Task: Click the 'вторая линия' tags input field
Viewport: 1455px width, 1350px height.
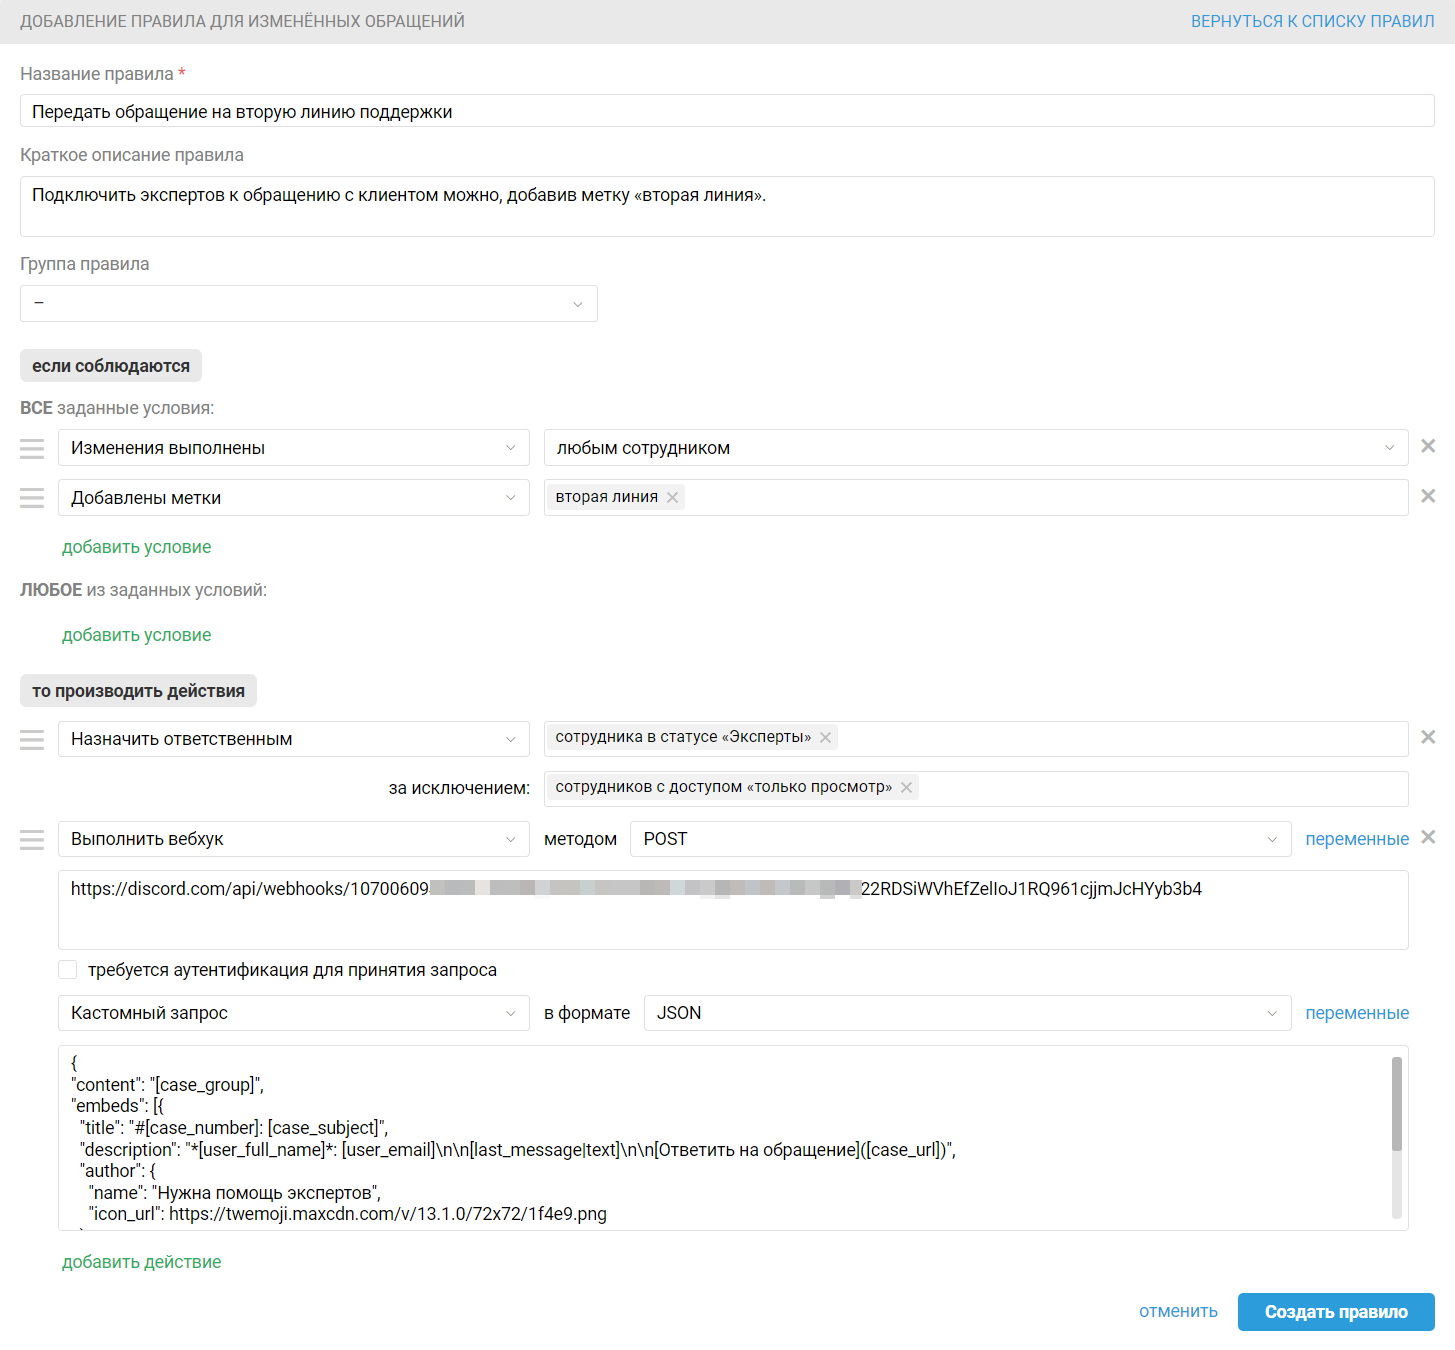Action: coord(976,498)
